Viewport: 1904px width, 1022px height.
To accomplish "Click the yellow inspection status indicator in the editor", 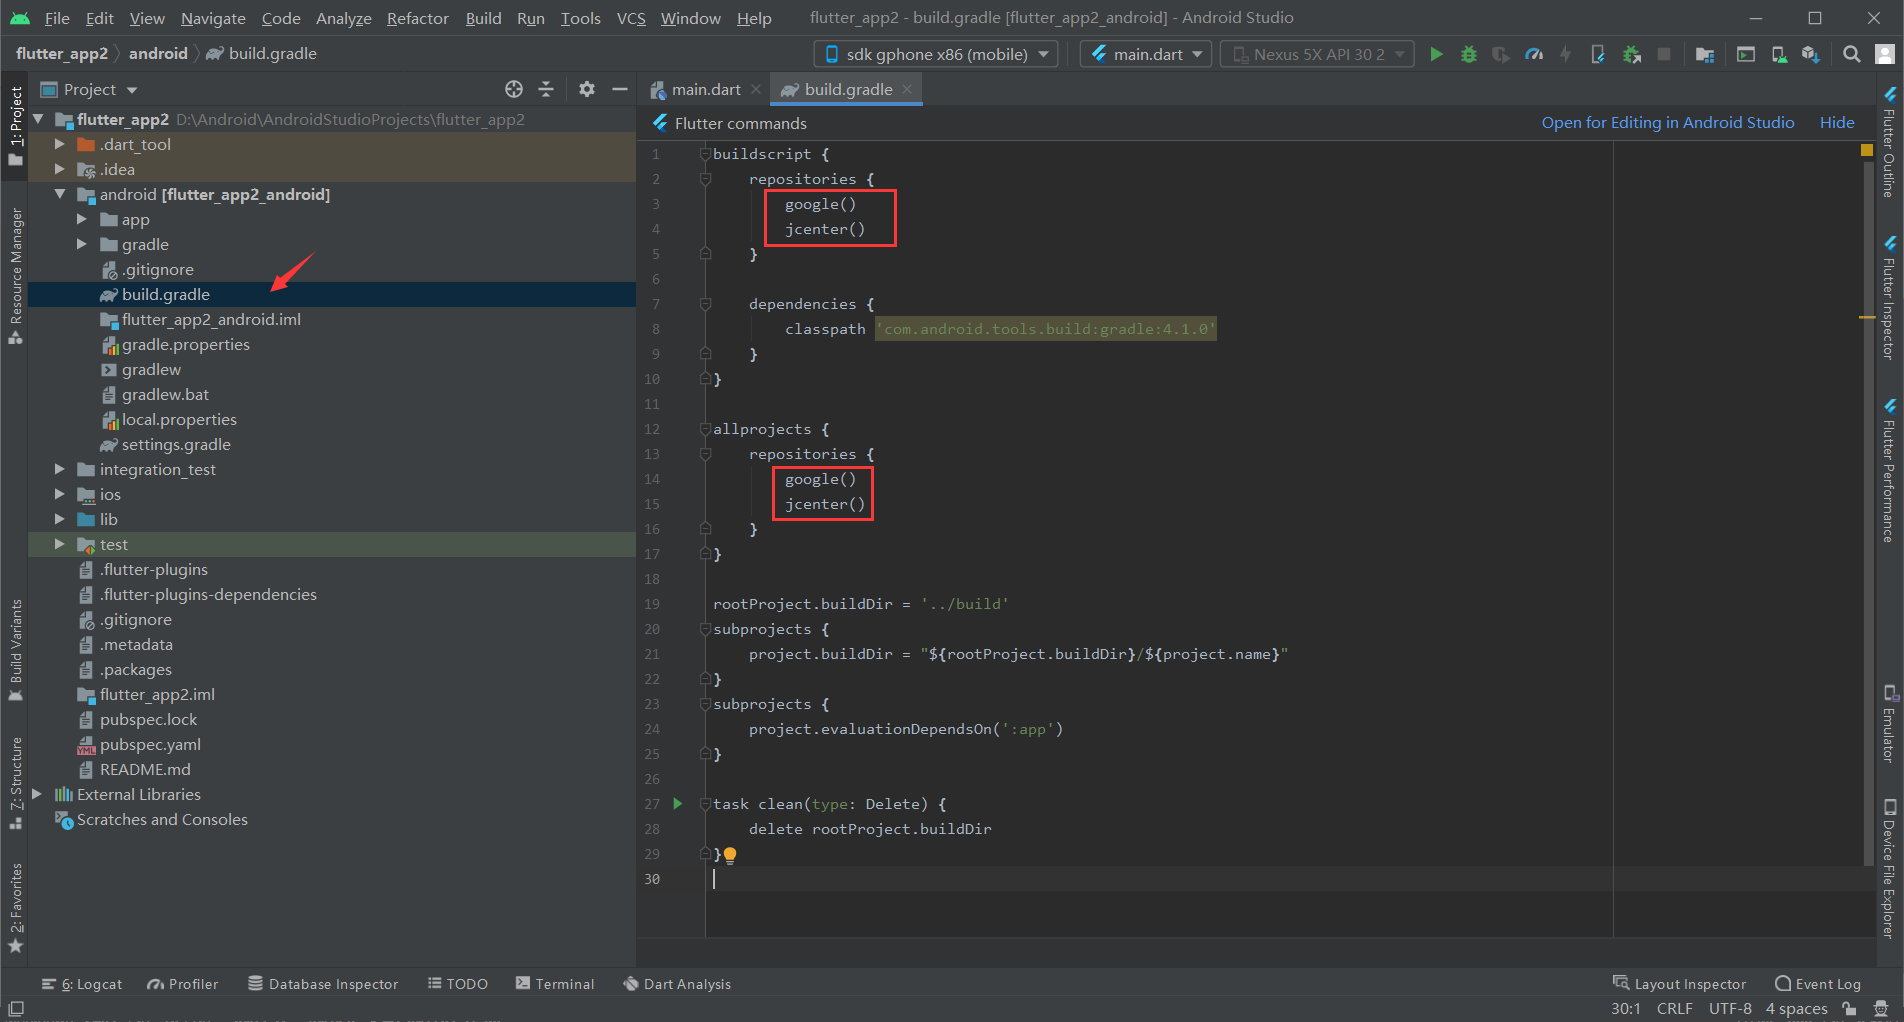I will point(1866,150).
